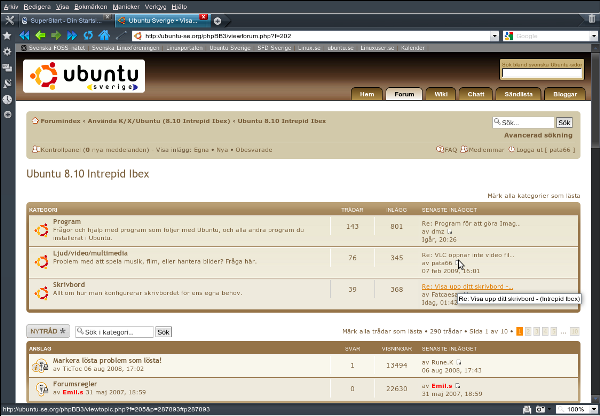Click Sök button next to category search
The image size is (600, 416).
click(163, 332)
